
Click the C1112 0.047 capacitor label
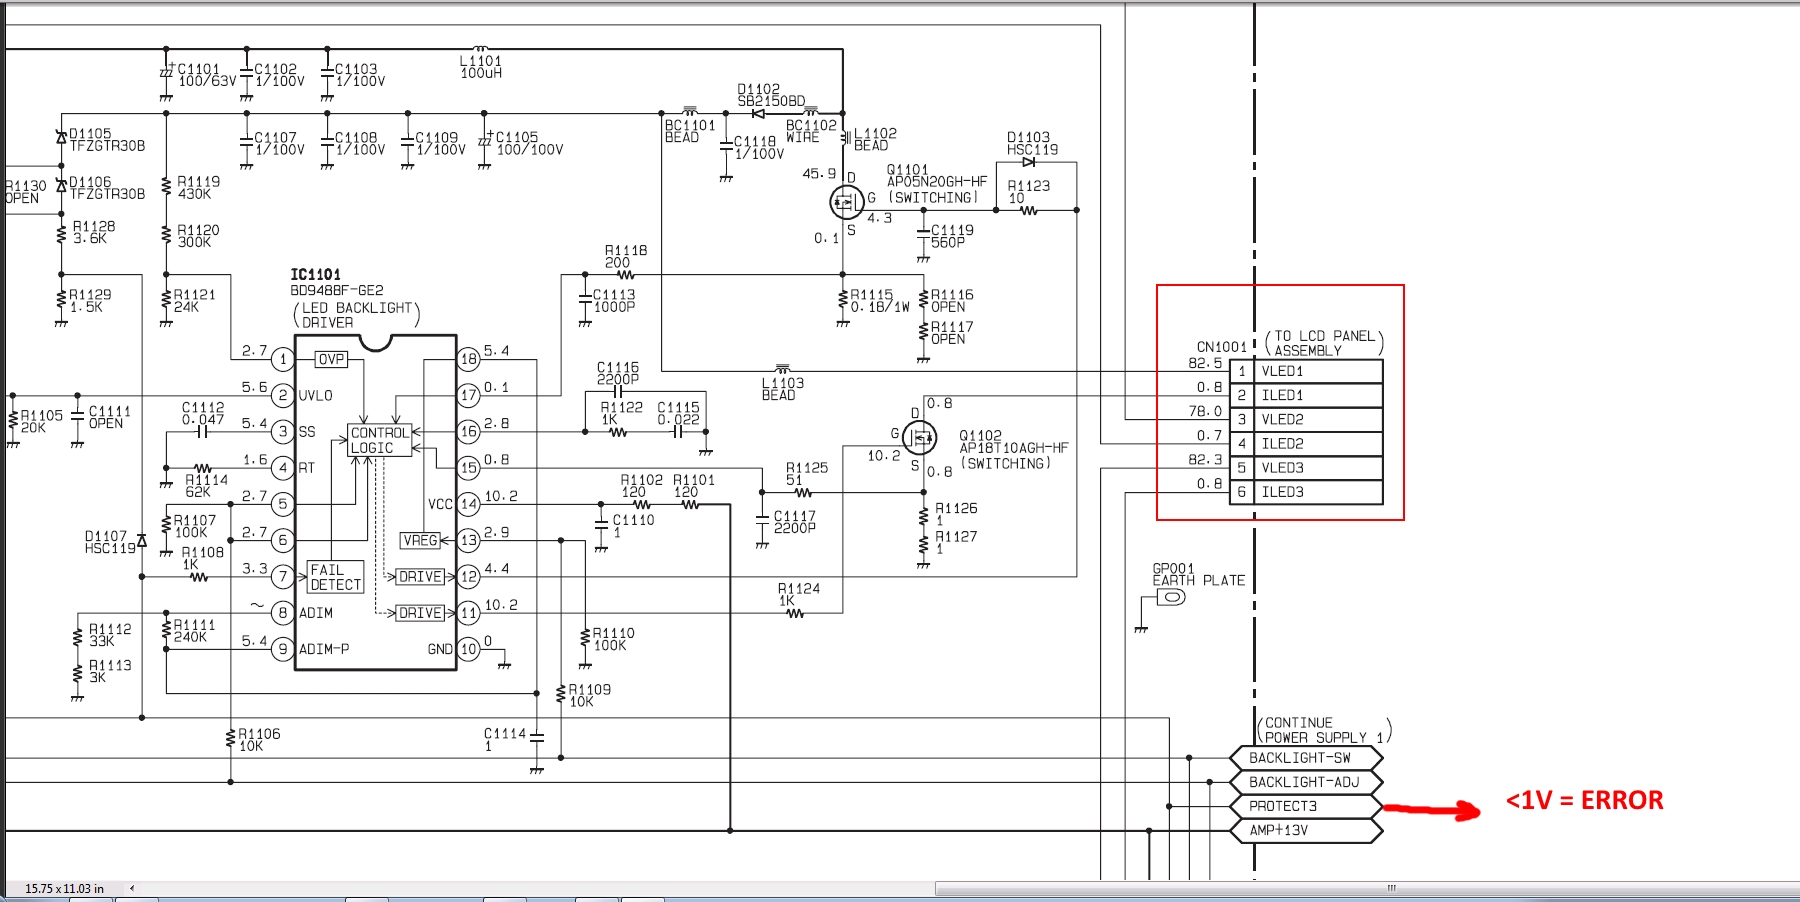[203, 414]
